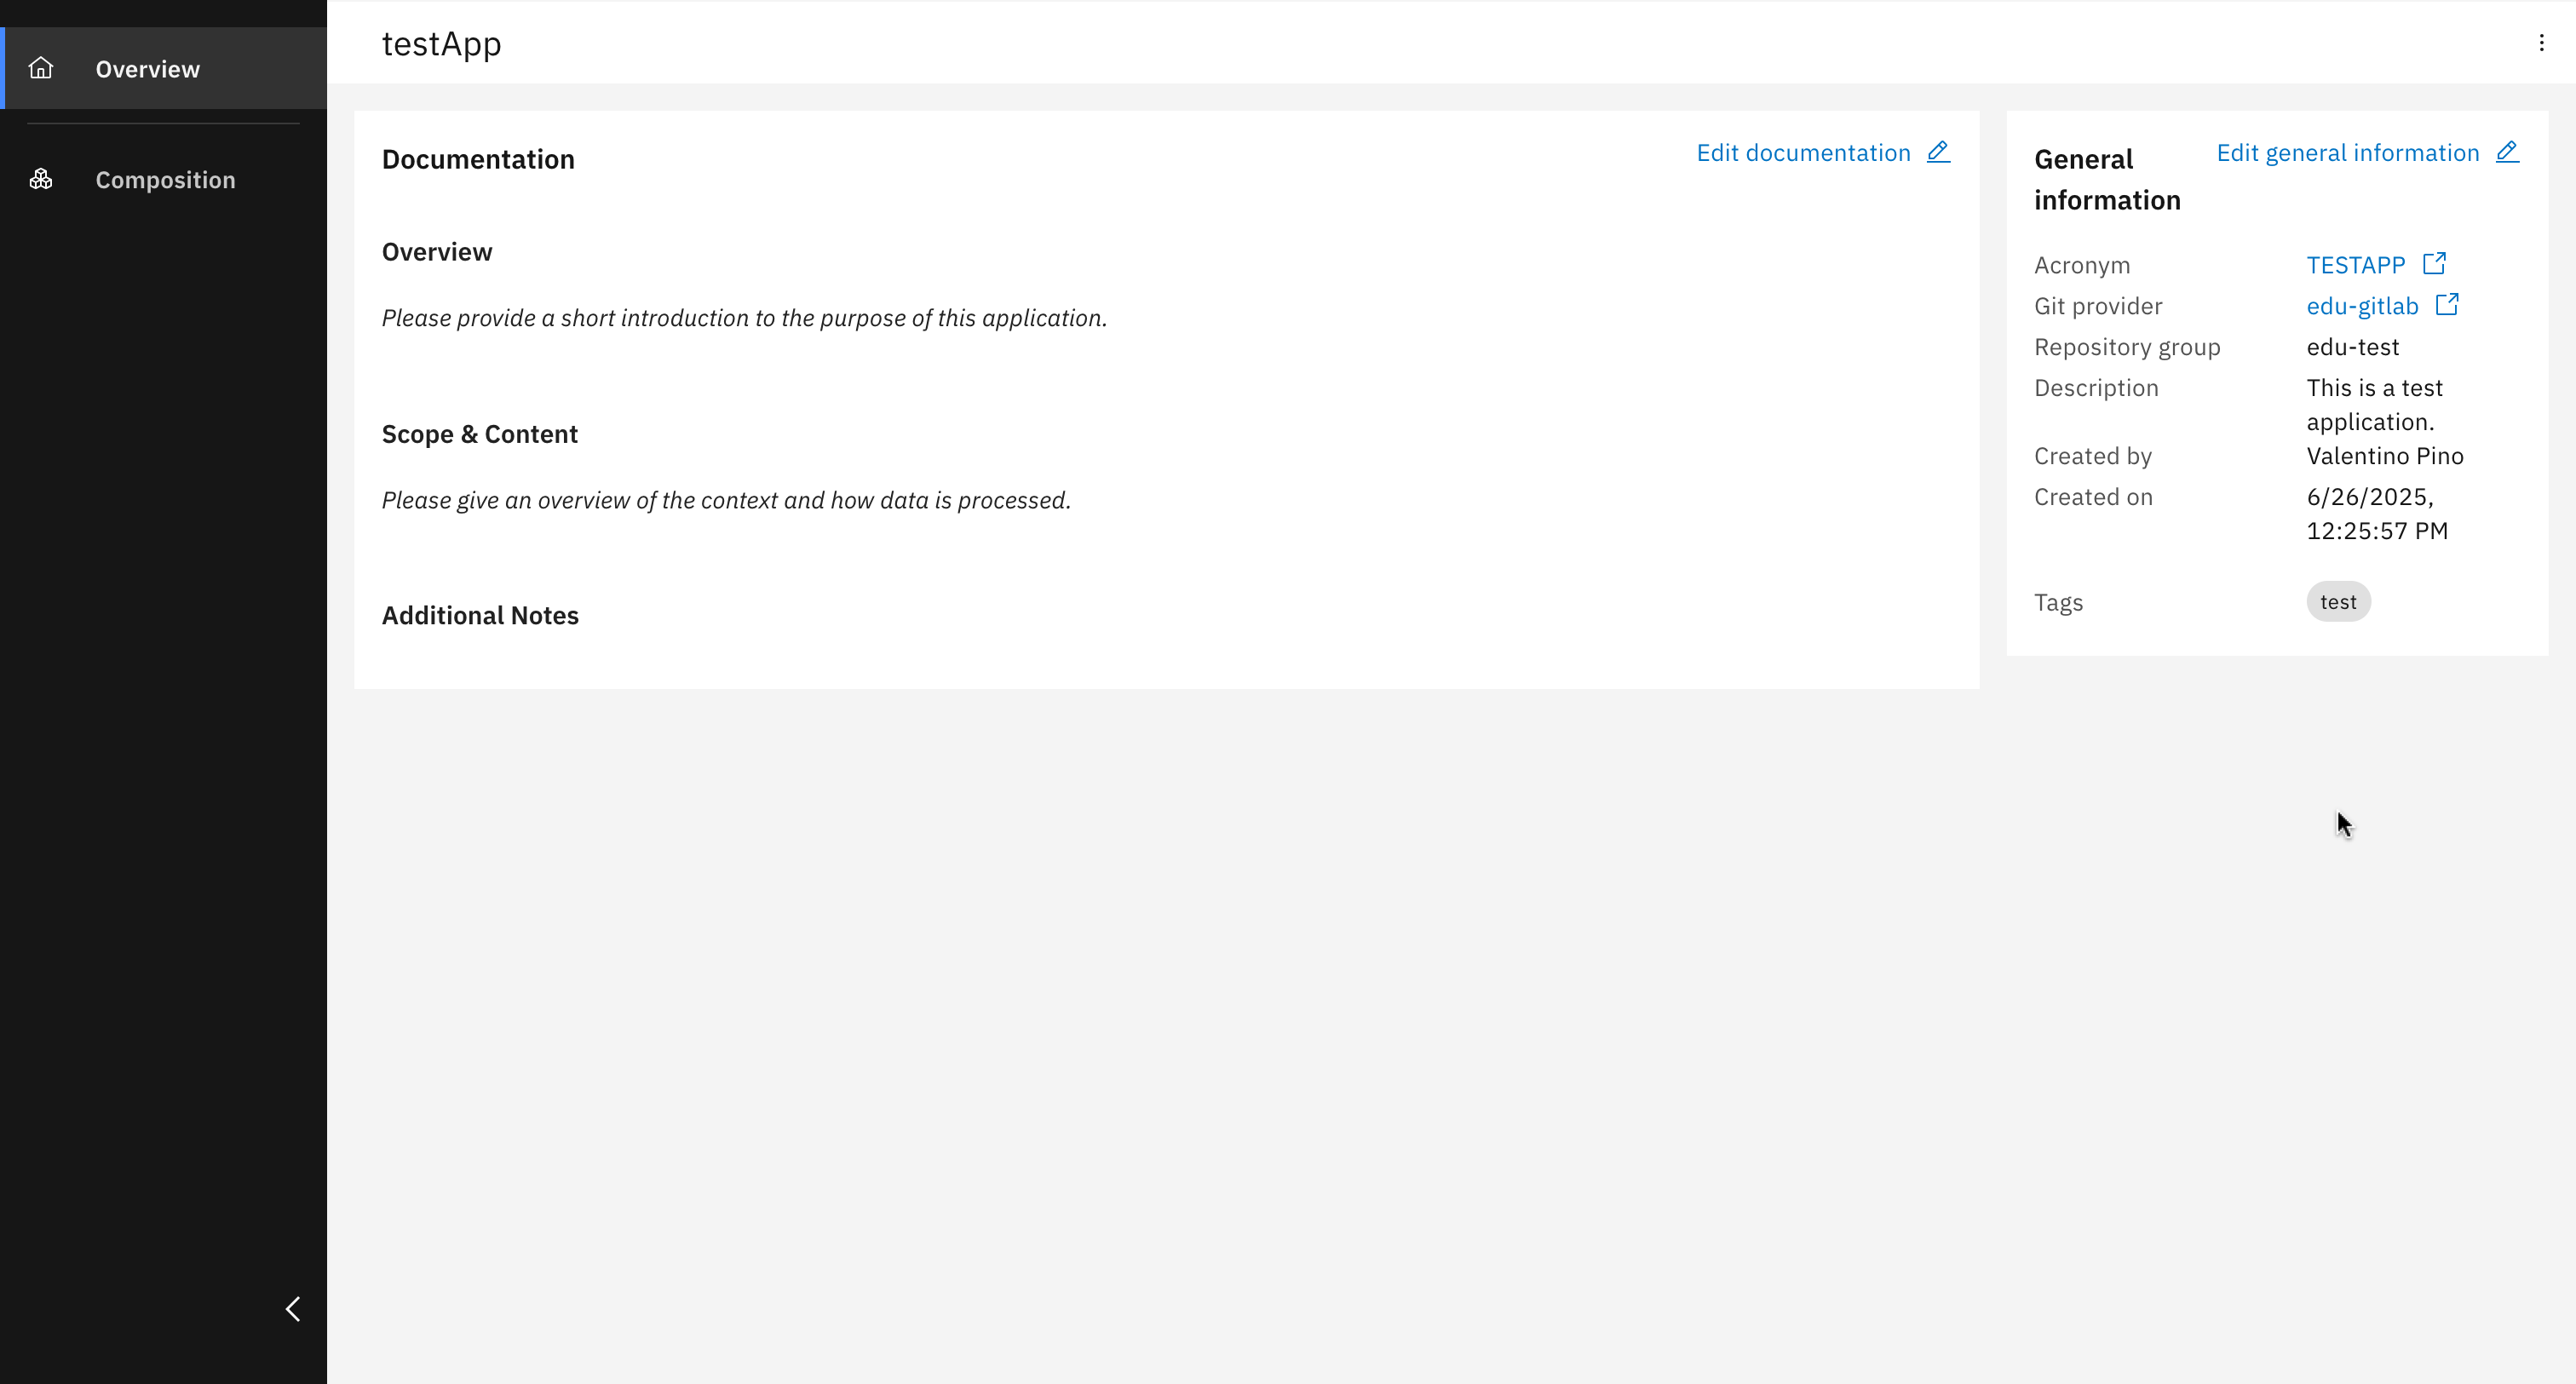Collapse the sidebar with the chevron icon

click(293, 1308)
